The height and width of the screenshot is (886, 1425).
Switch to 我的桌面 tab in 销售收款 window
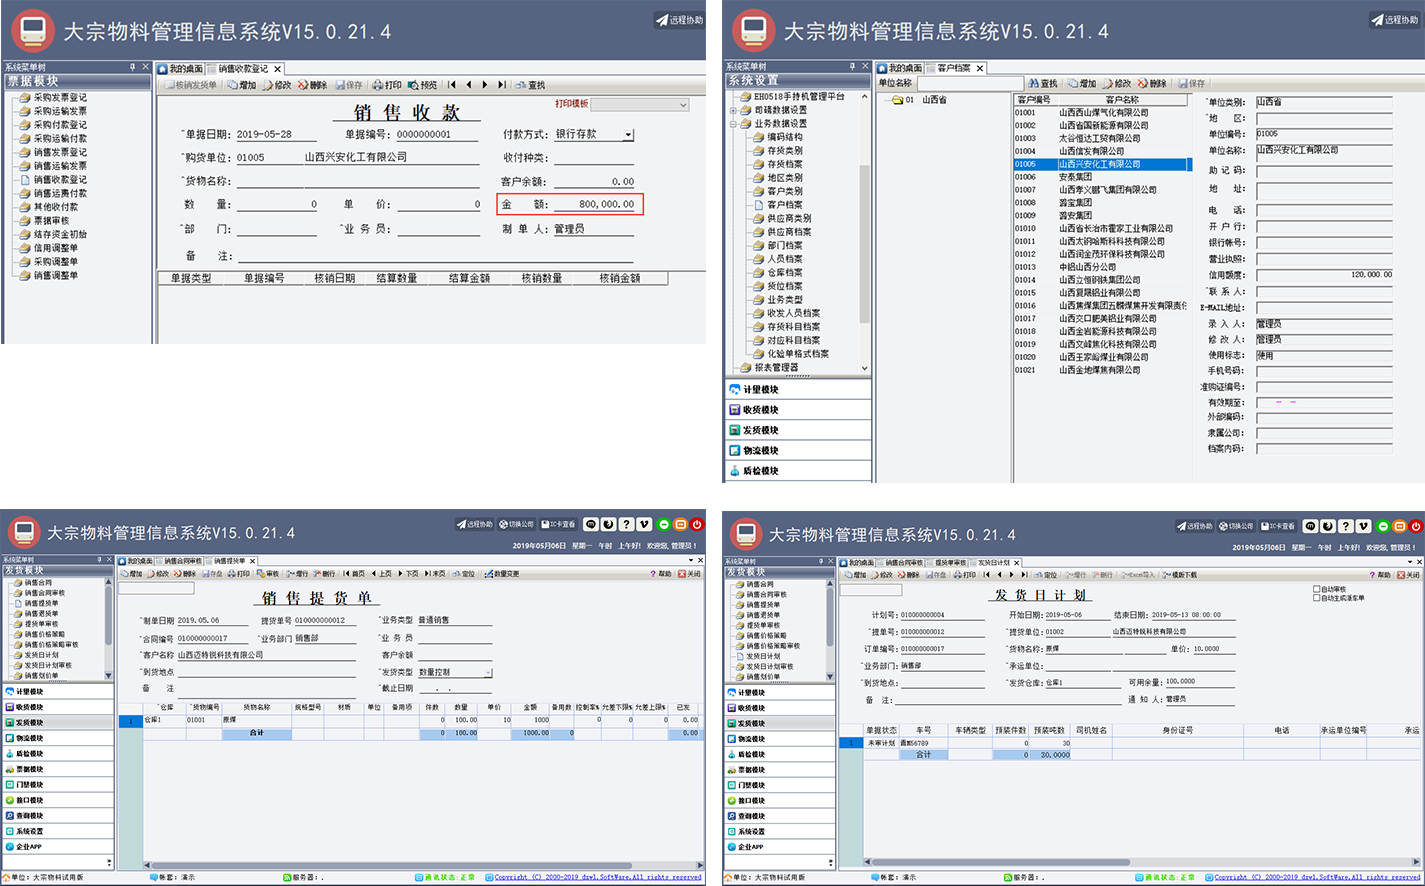coord(181,69)
